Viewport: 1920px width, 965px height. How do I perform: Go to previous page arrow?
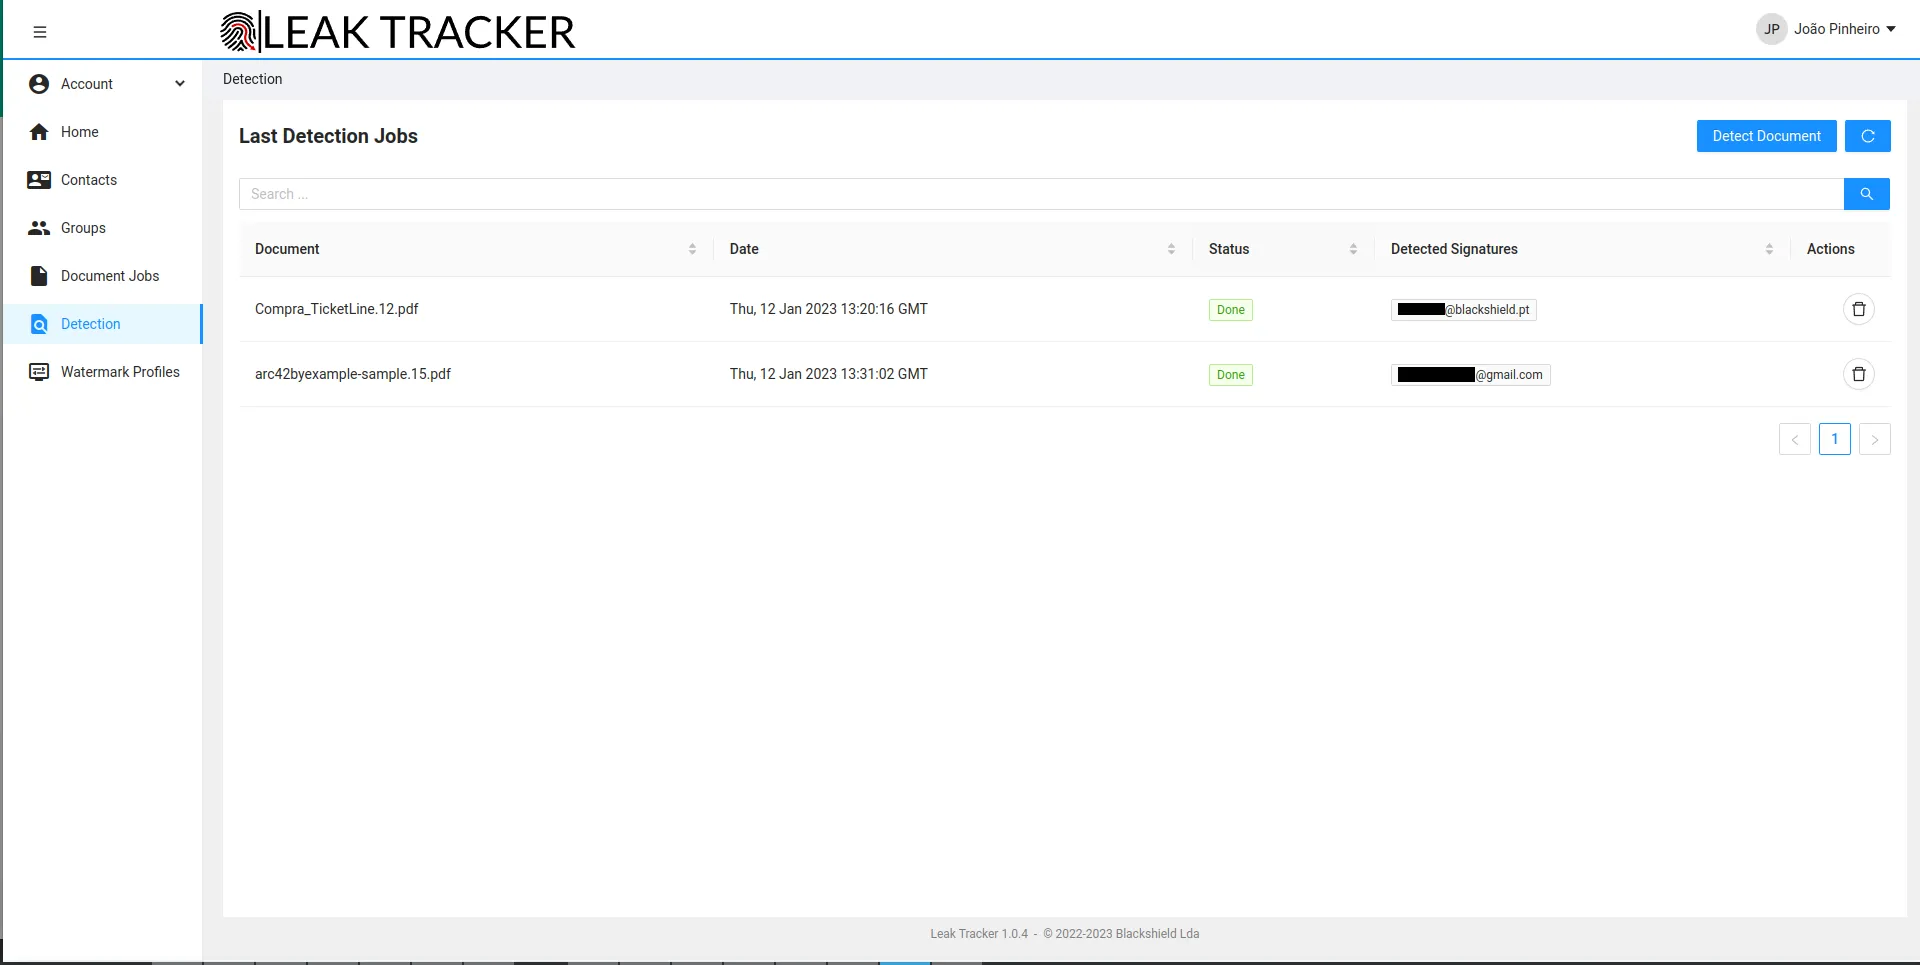[x=1794, y=439]
